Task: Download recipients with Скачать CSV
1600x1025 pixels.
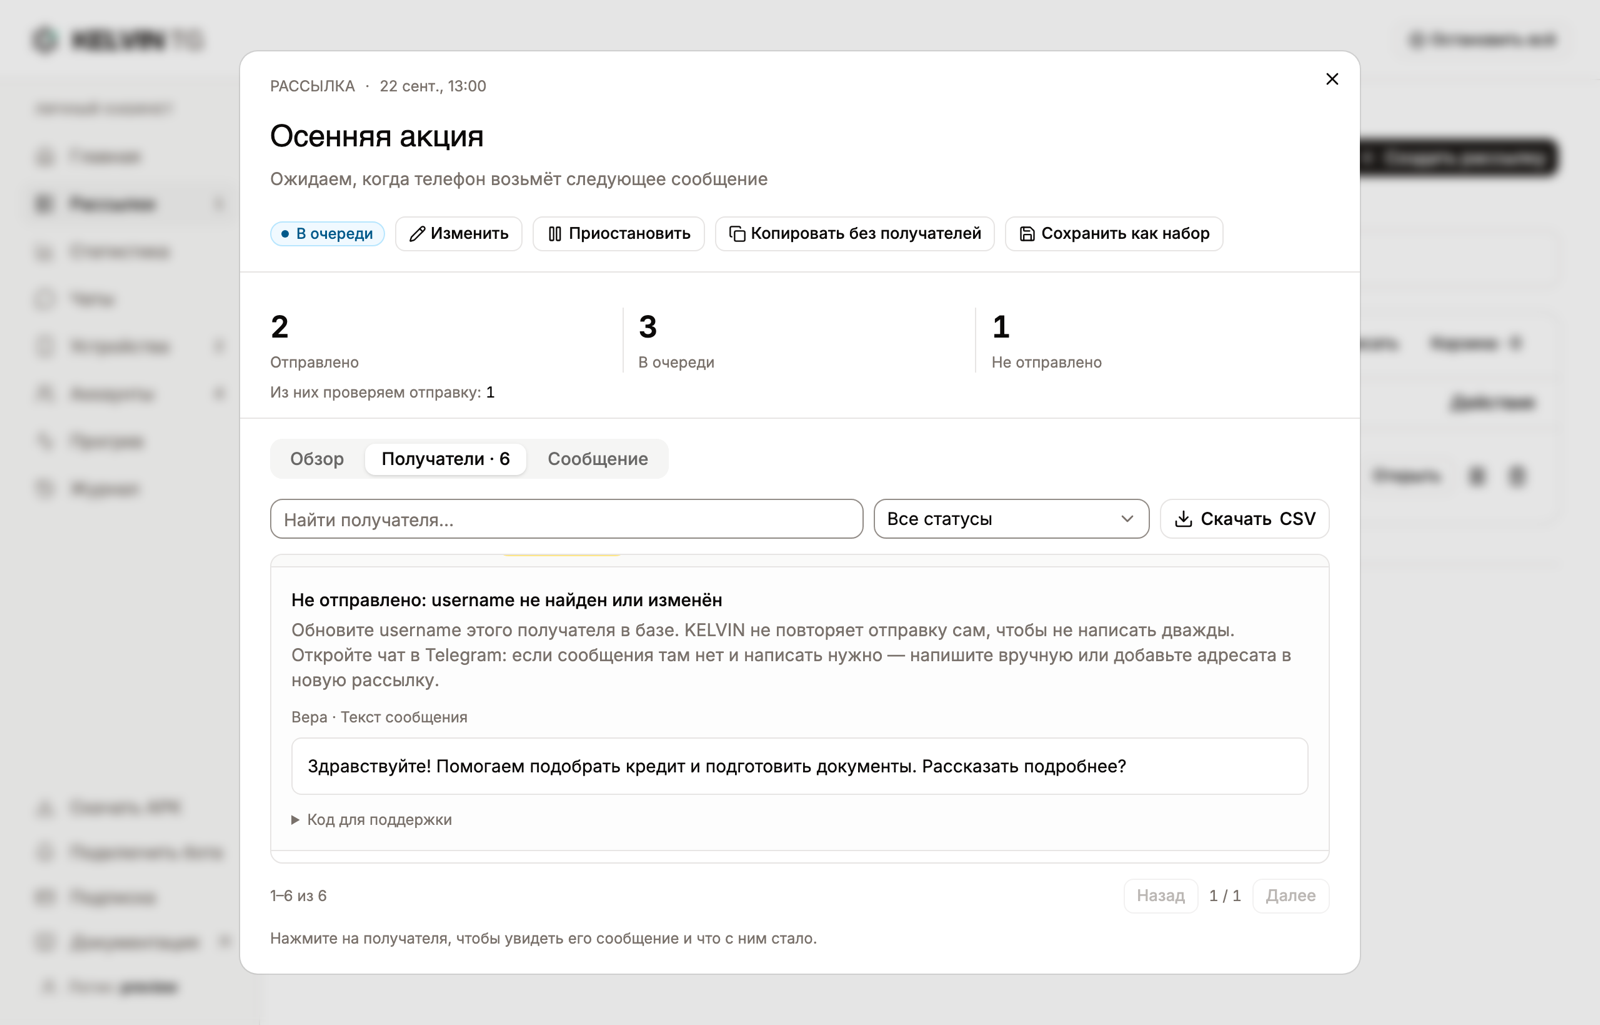Action: pos(1245,519)
